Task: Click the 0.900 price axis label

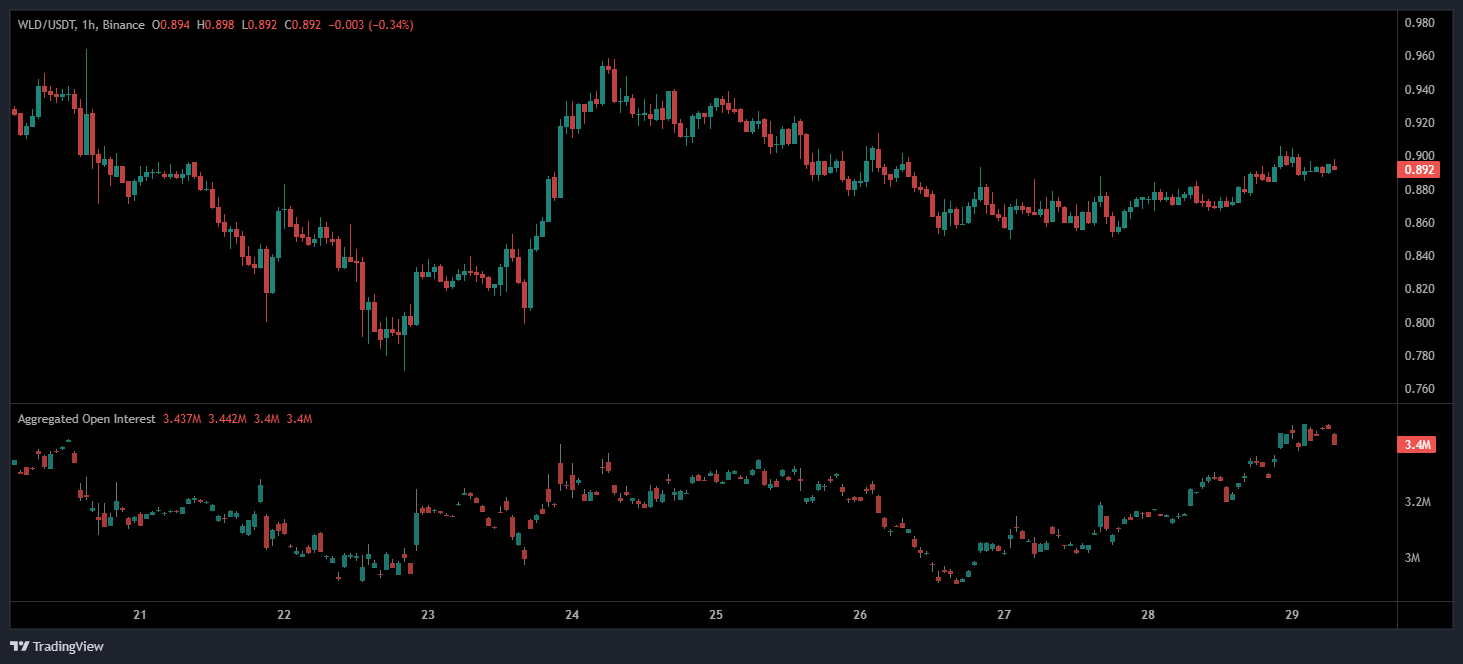Action: (1420, 156)
